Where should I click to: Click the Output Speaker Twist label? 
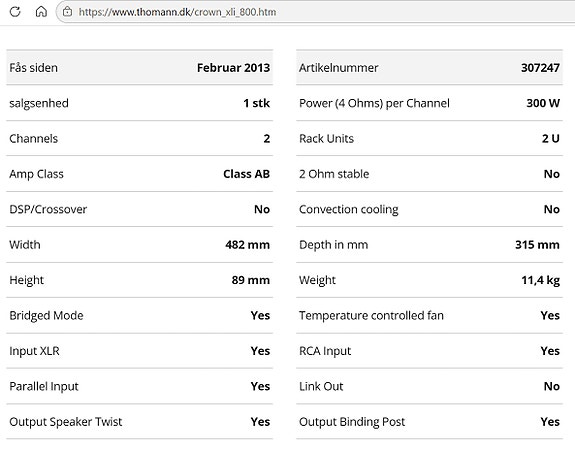pos(66,422)
